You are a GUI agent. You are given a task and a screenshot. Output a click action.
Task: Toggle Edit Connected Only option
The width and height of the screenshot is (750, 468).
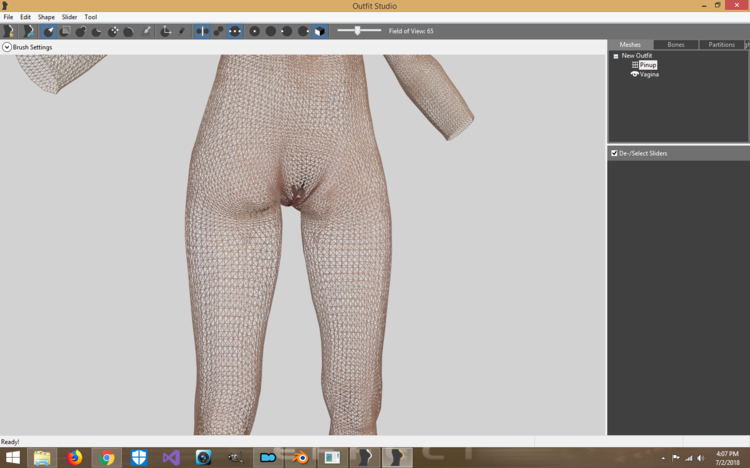(x=219, y=31)
